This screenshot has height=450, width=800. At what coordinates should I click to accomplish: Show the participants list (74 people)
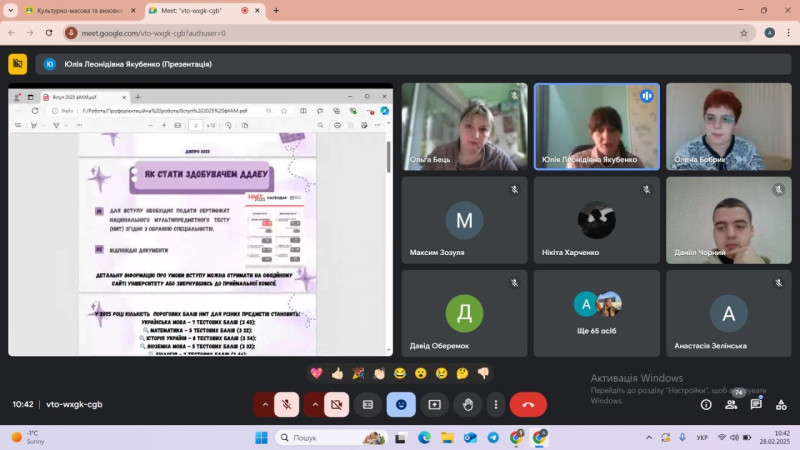click(x=731, y=404)
